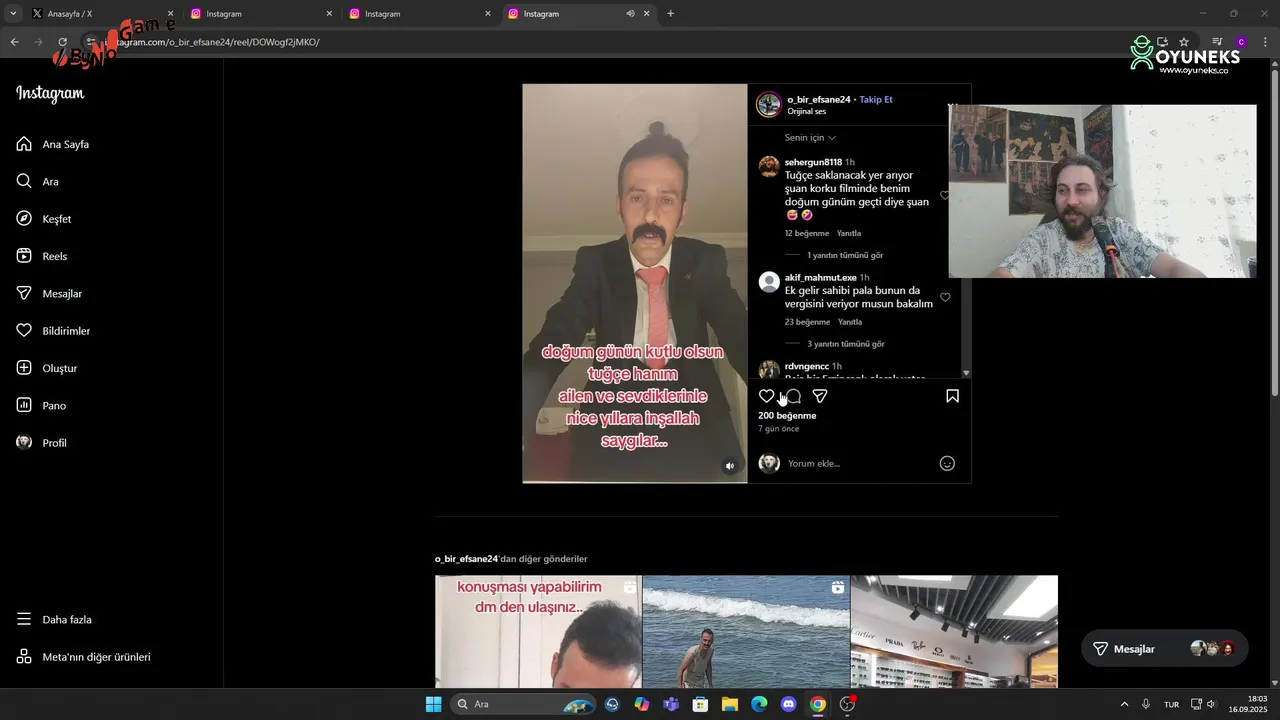Open the Chrome three-dot menu
This screenshot has height=720, width=1280.
tap(1265, 42)
